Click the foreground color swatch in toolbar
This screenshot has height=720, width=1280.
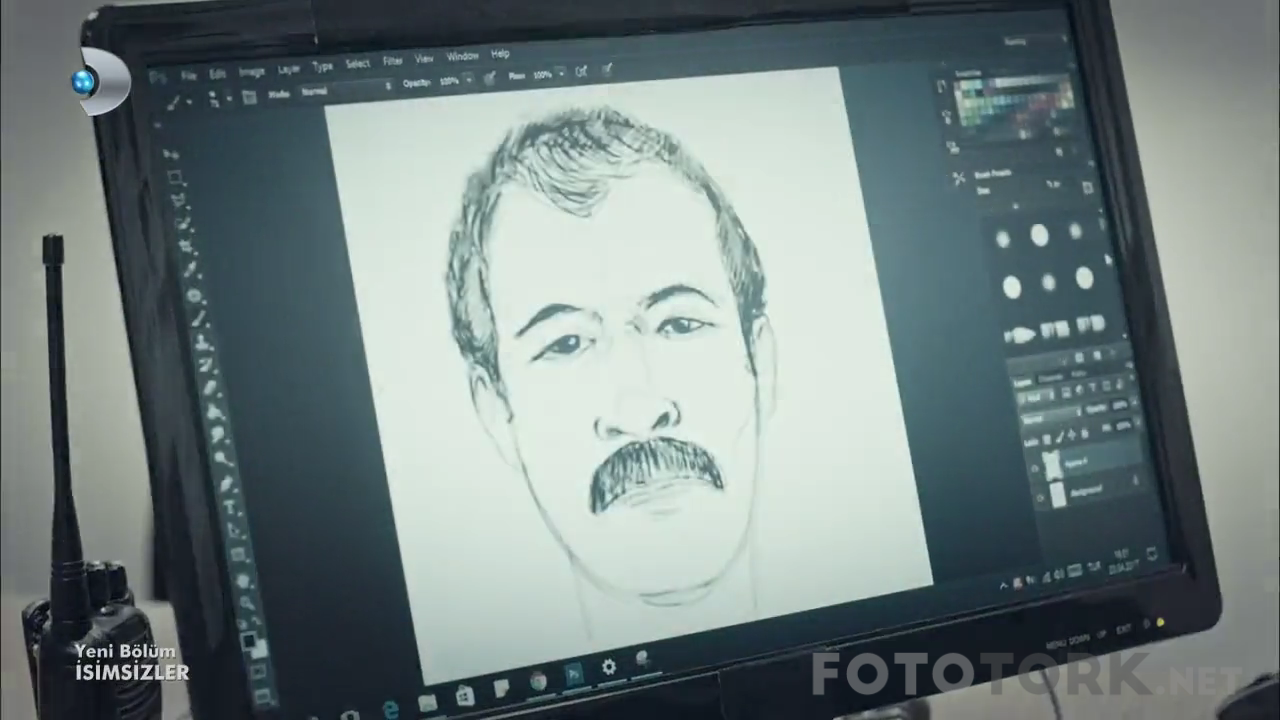point(249,641)
